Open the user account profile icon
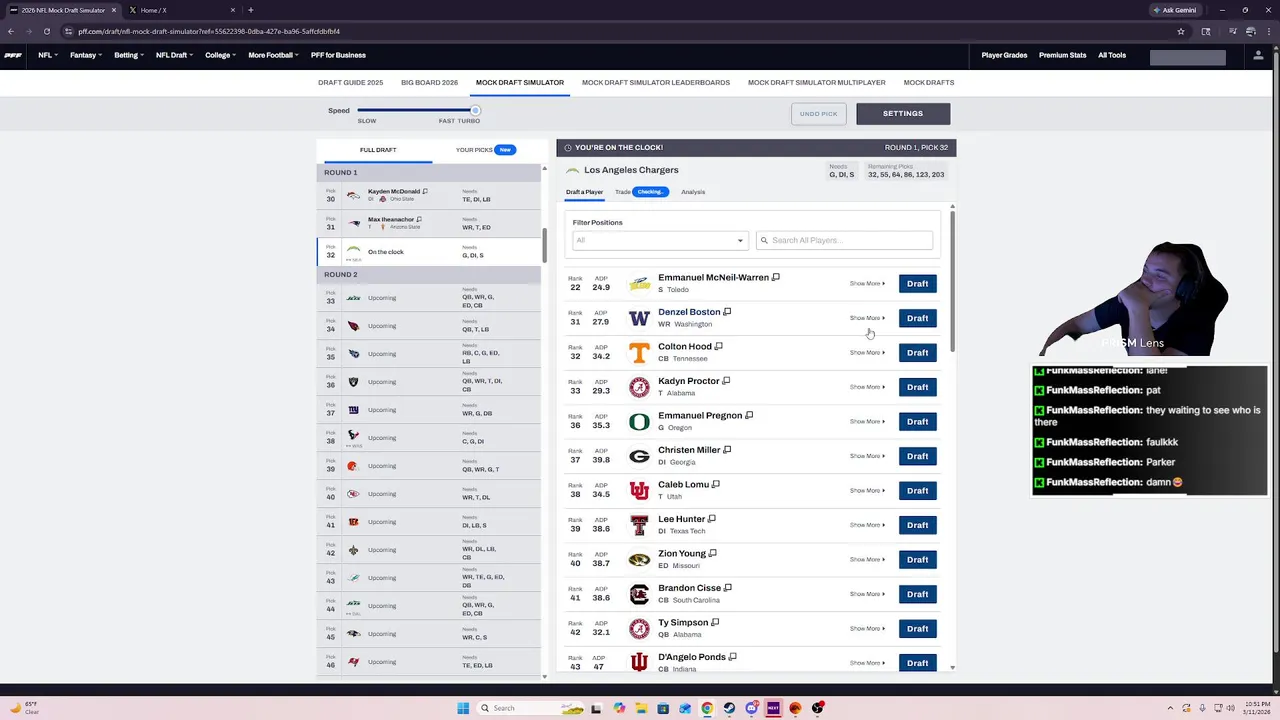 (1258, 55)
